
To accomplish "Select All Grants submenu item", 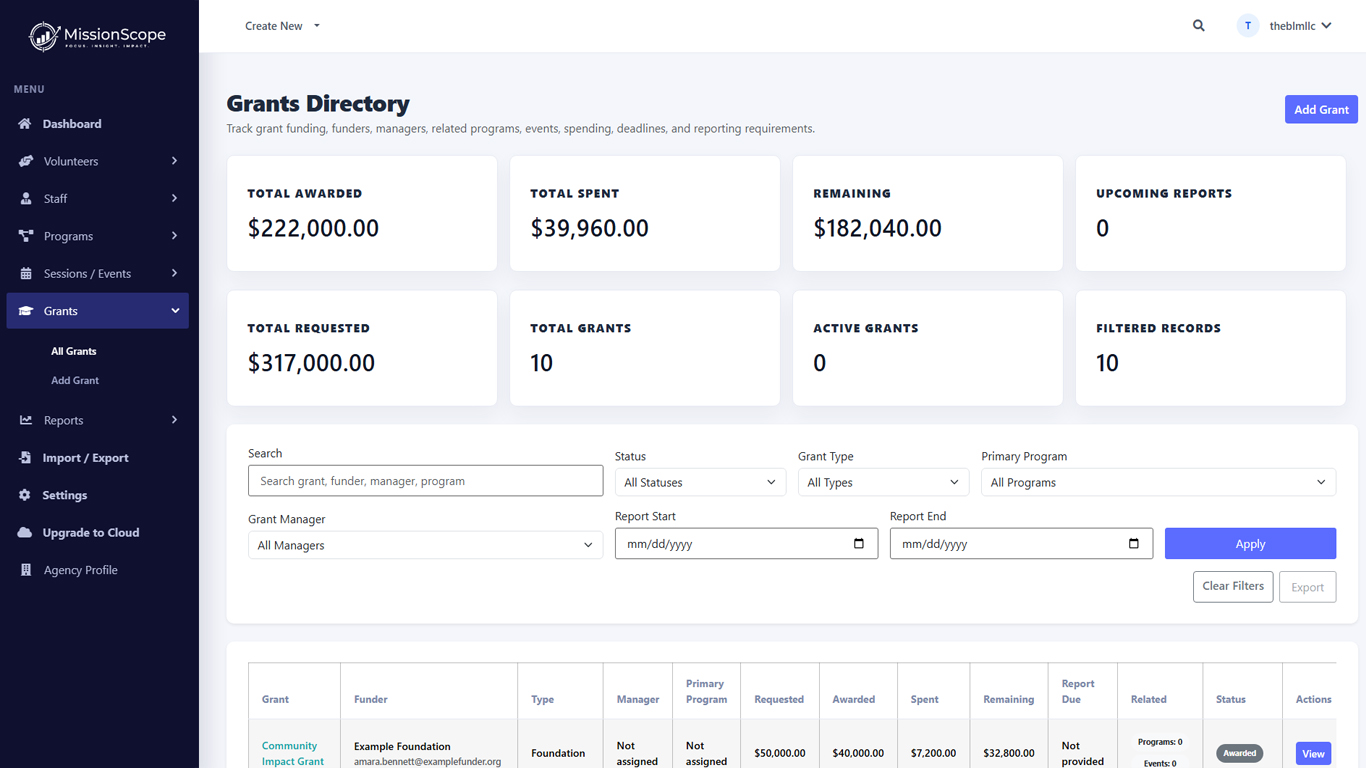I will pyautogui.click(x=74, y=351).
